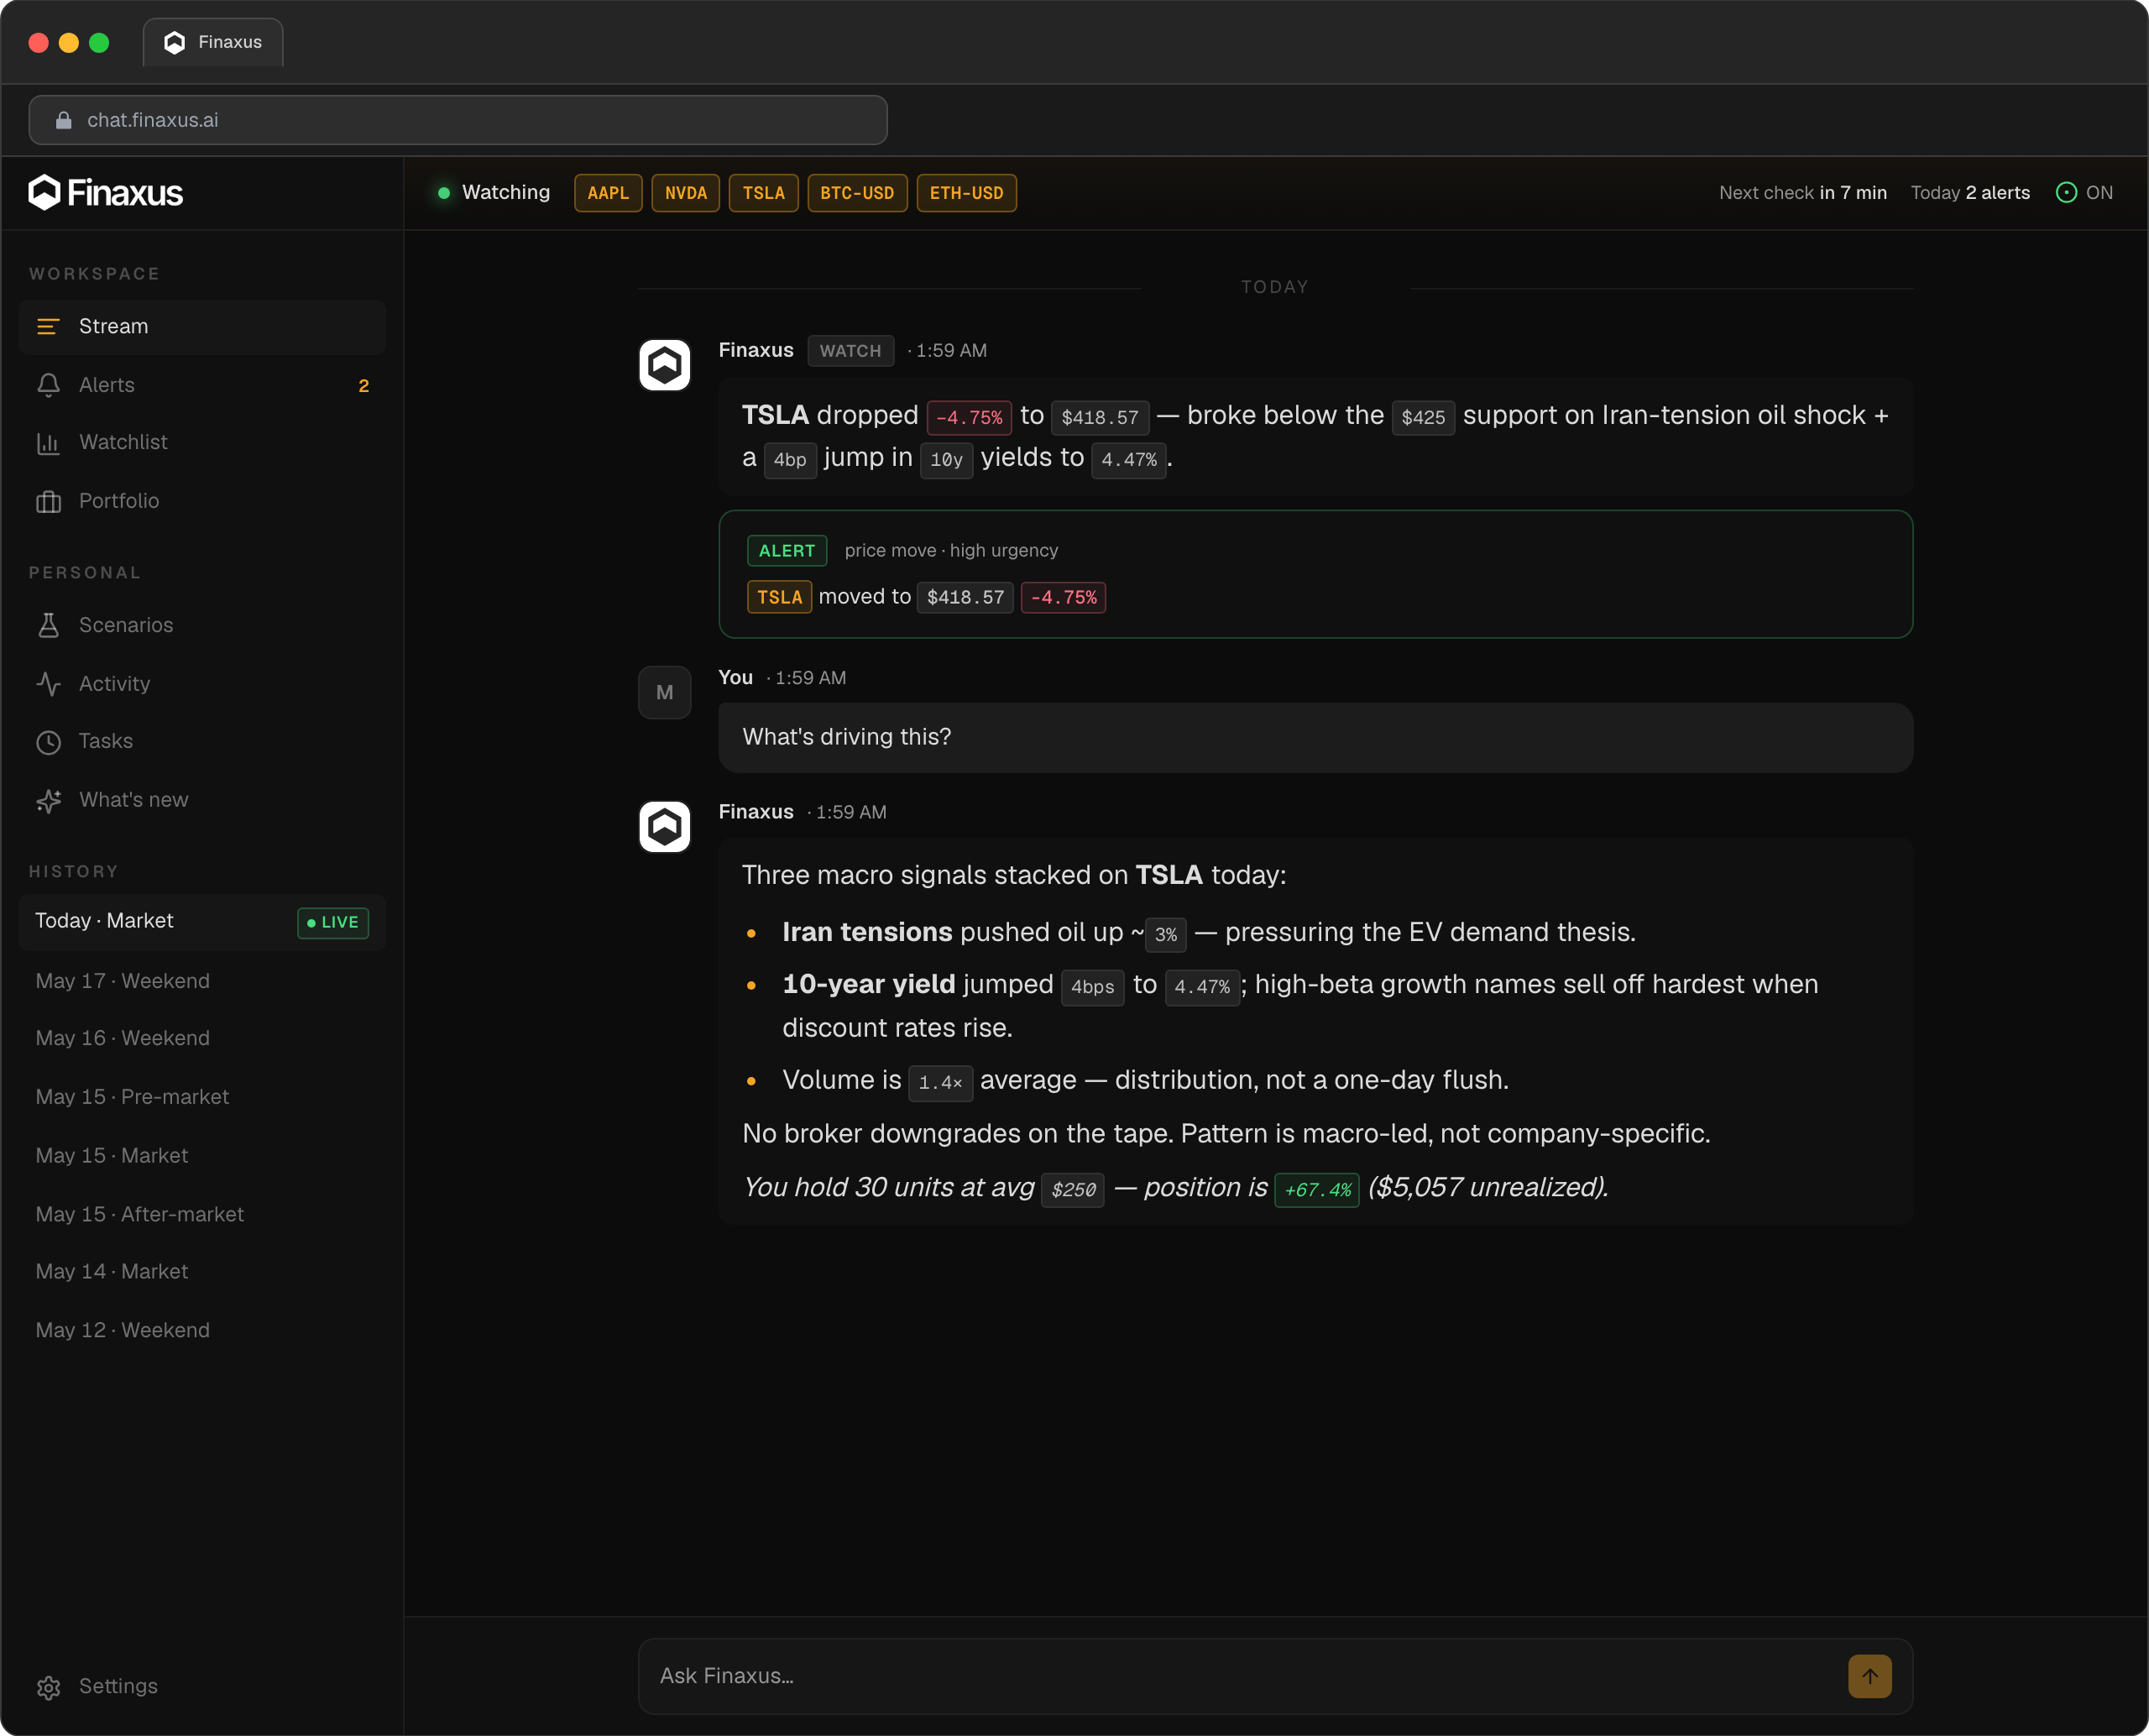The image size is (2149, 1736).
Task: Select the AAPL ticker chip
Action: [x=608, y=193]
